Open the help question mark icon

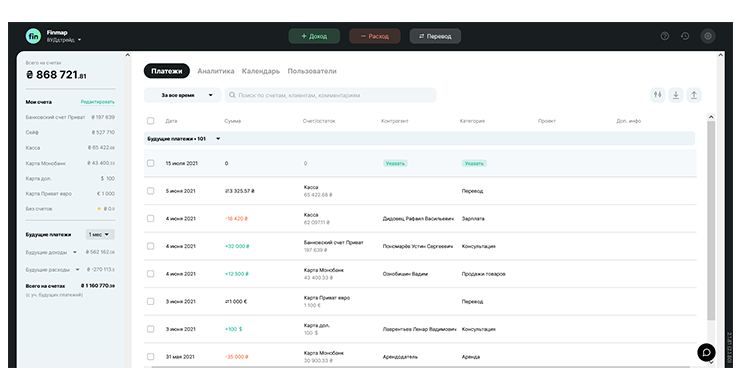point(664,36)
